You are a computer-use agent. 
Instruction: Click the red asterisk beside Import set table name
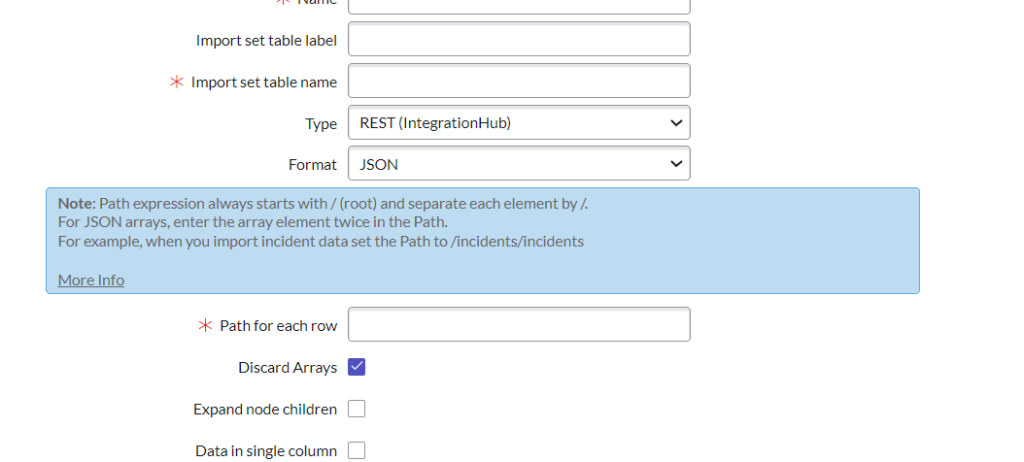click(177, 82)
